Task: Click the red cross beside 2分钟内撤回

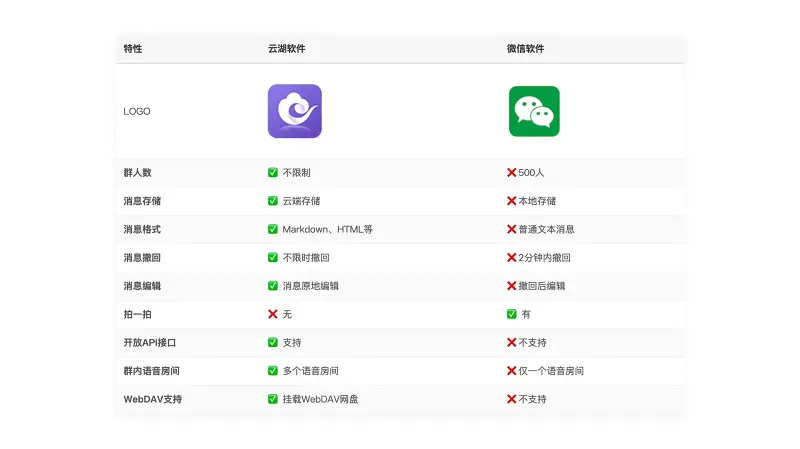Action: coord(511,258)
